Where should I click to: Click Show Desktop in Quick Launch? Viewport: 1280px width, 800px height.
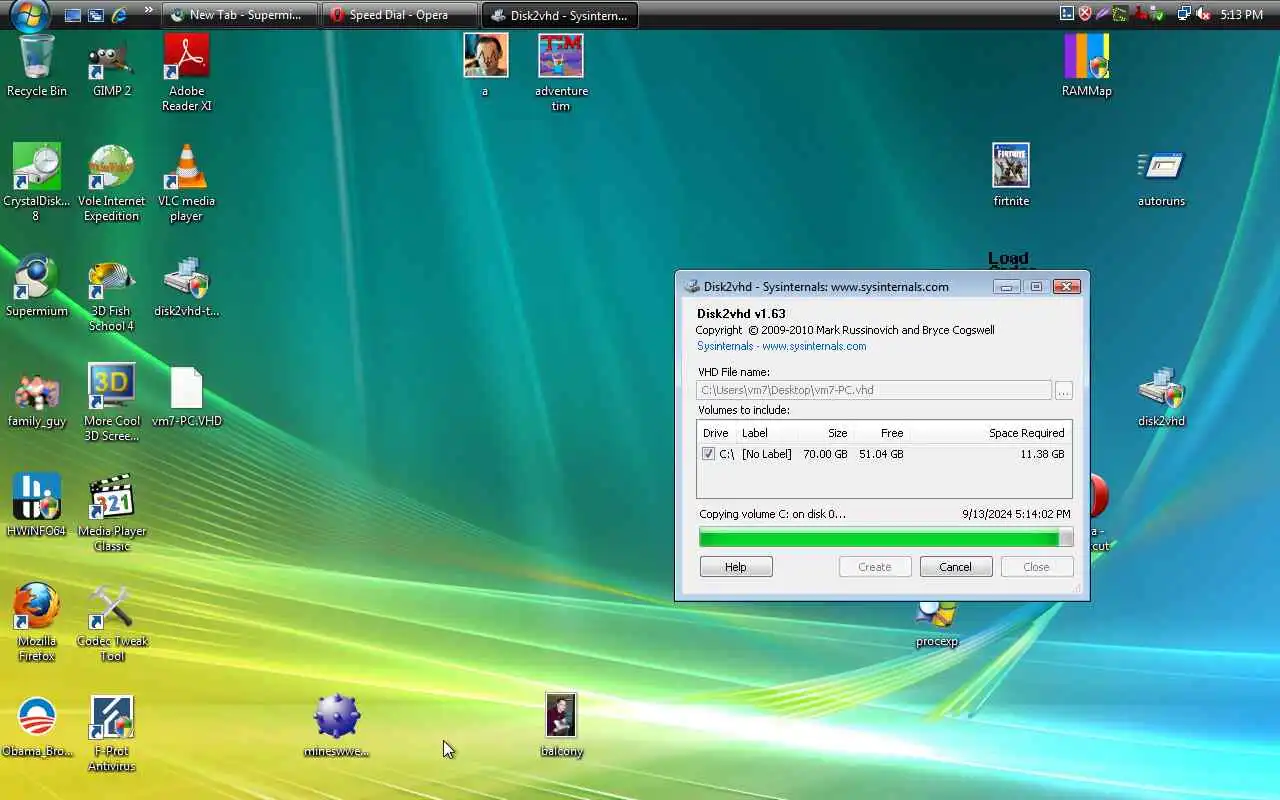72,15
